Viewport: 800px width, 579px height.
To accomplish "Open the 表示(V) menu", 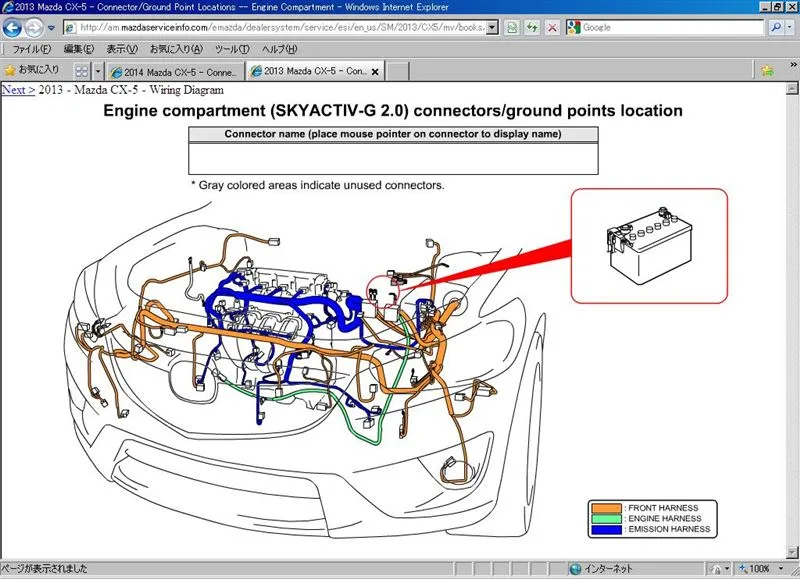I will 121,49.
